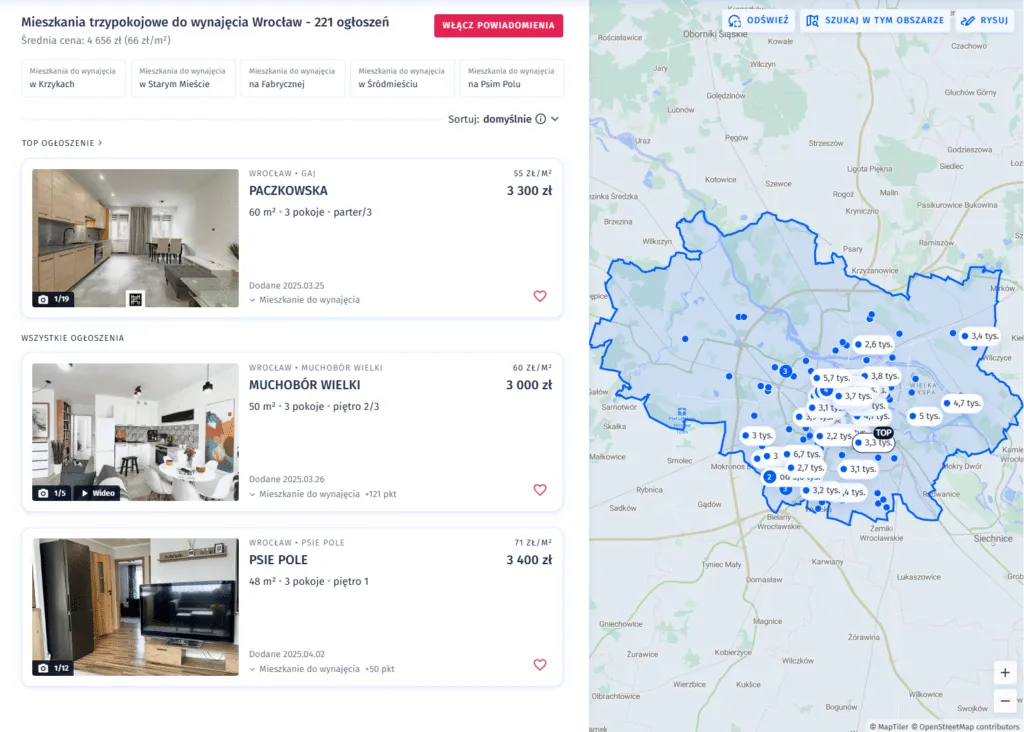Expand the Sortuj domyślnie dropdown
1024x732 pixels.
click(504, 119)
